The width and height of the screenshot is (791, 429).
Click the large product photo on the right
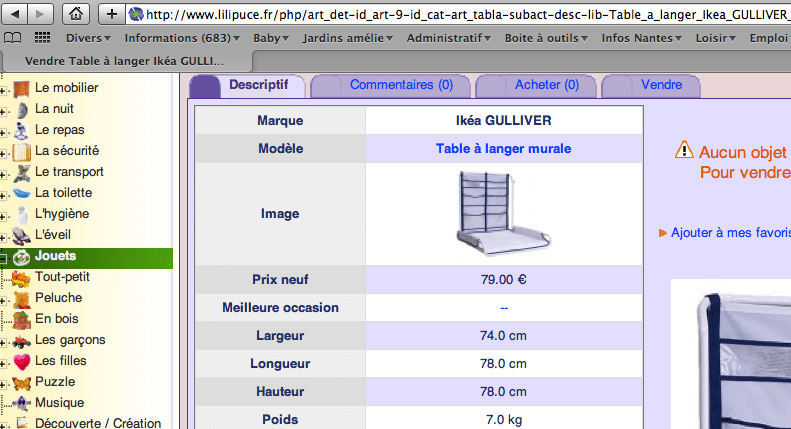[x=731, y=354]
